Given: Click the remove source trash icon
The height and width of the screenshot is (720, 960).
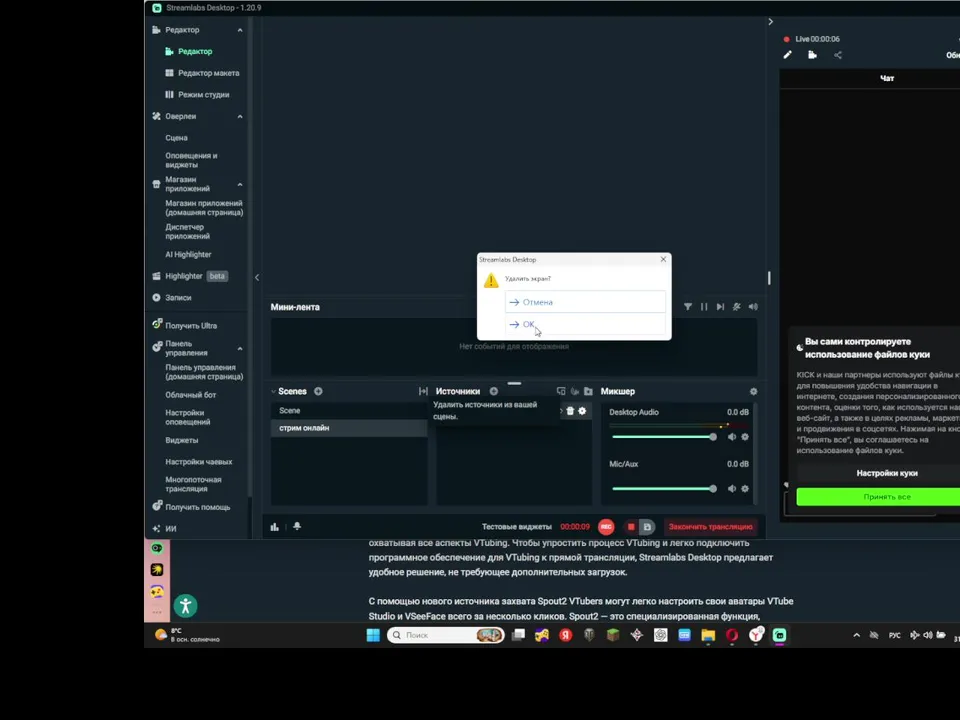Looking at the screenshot, I should coord(570,411).
